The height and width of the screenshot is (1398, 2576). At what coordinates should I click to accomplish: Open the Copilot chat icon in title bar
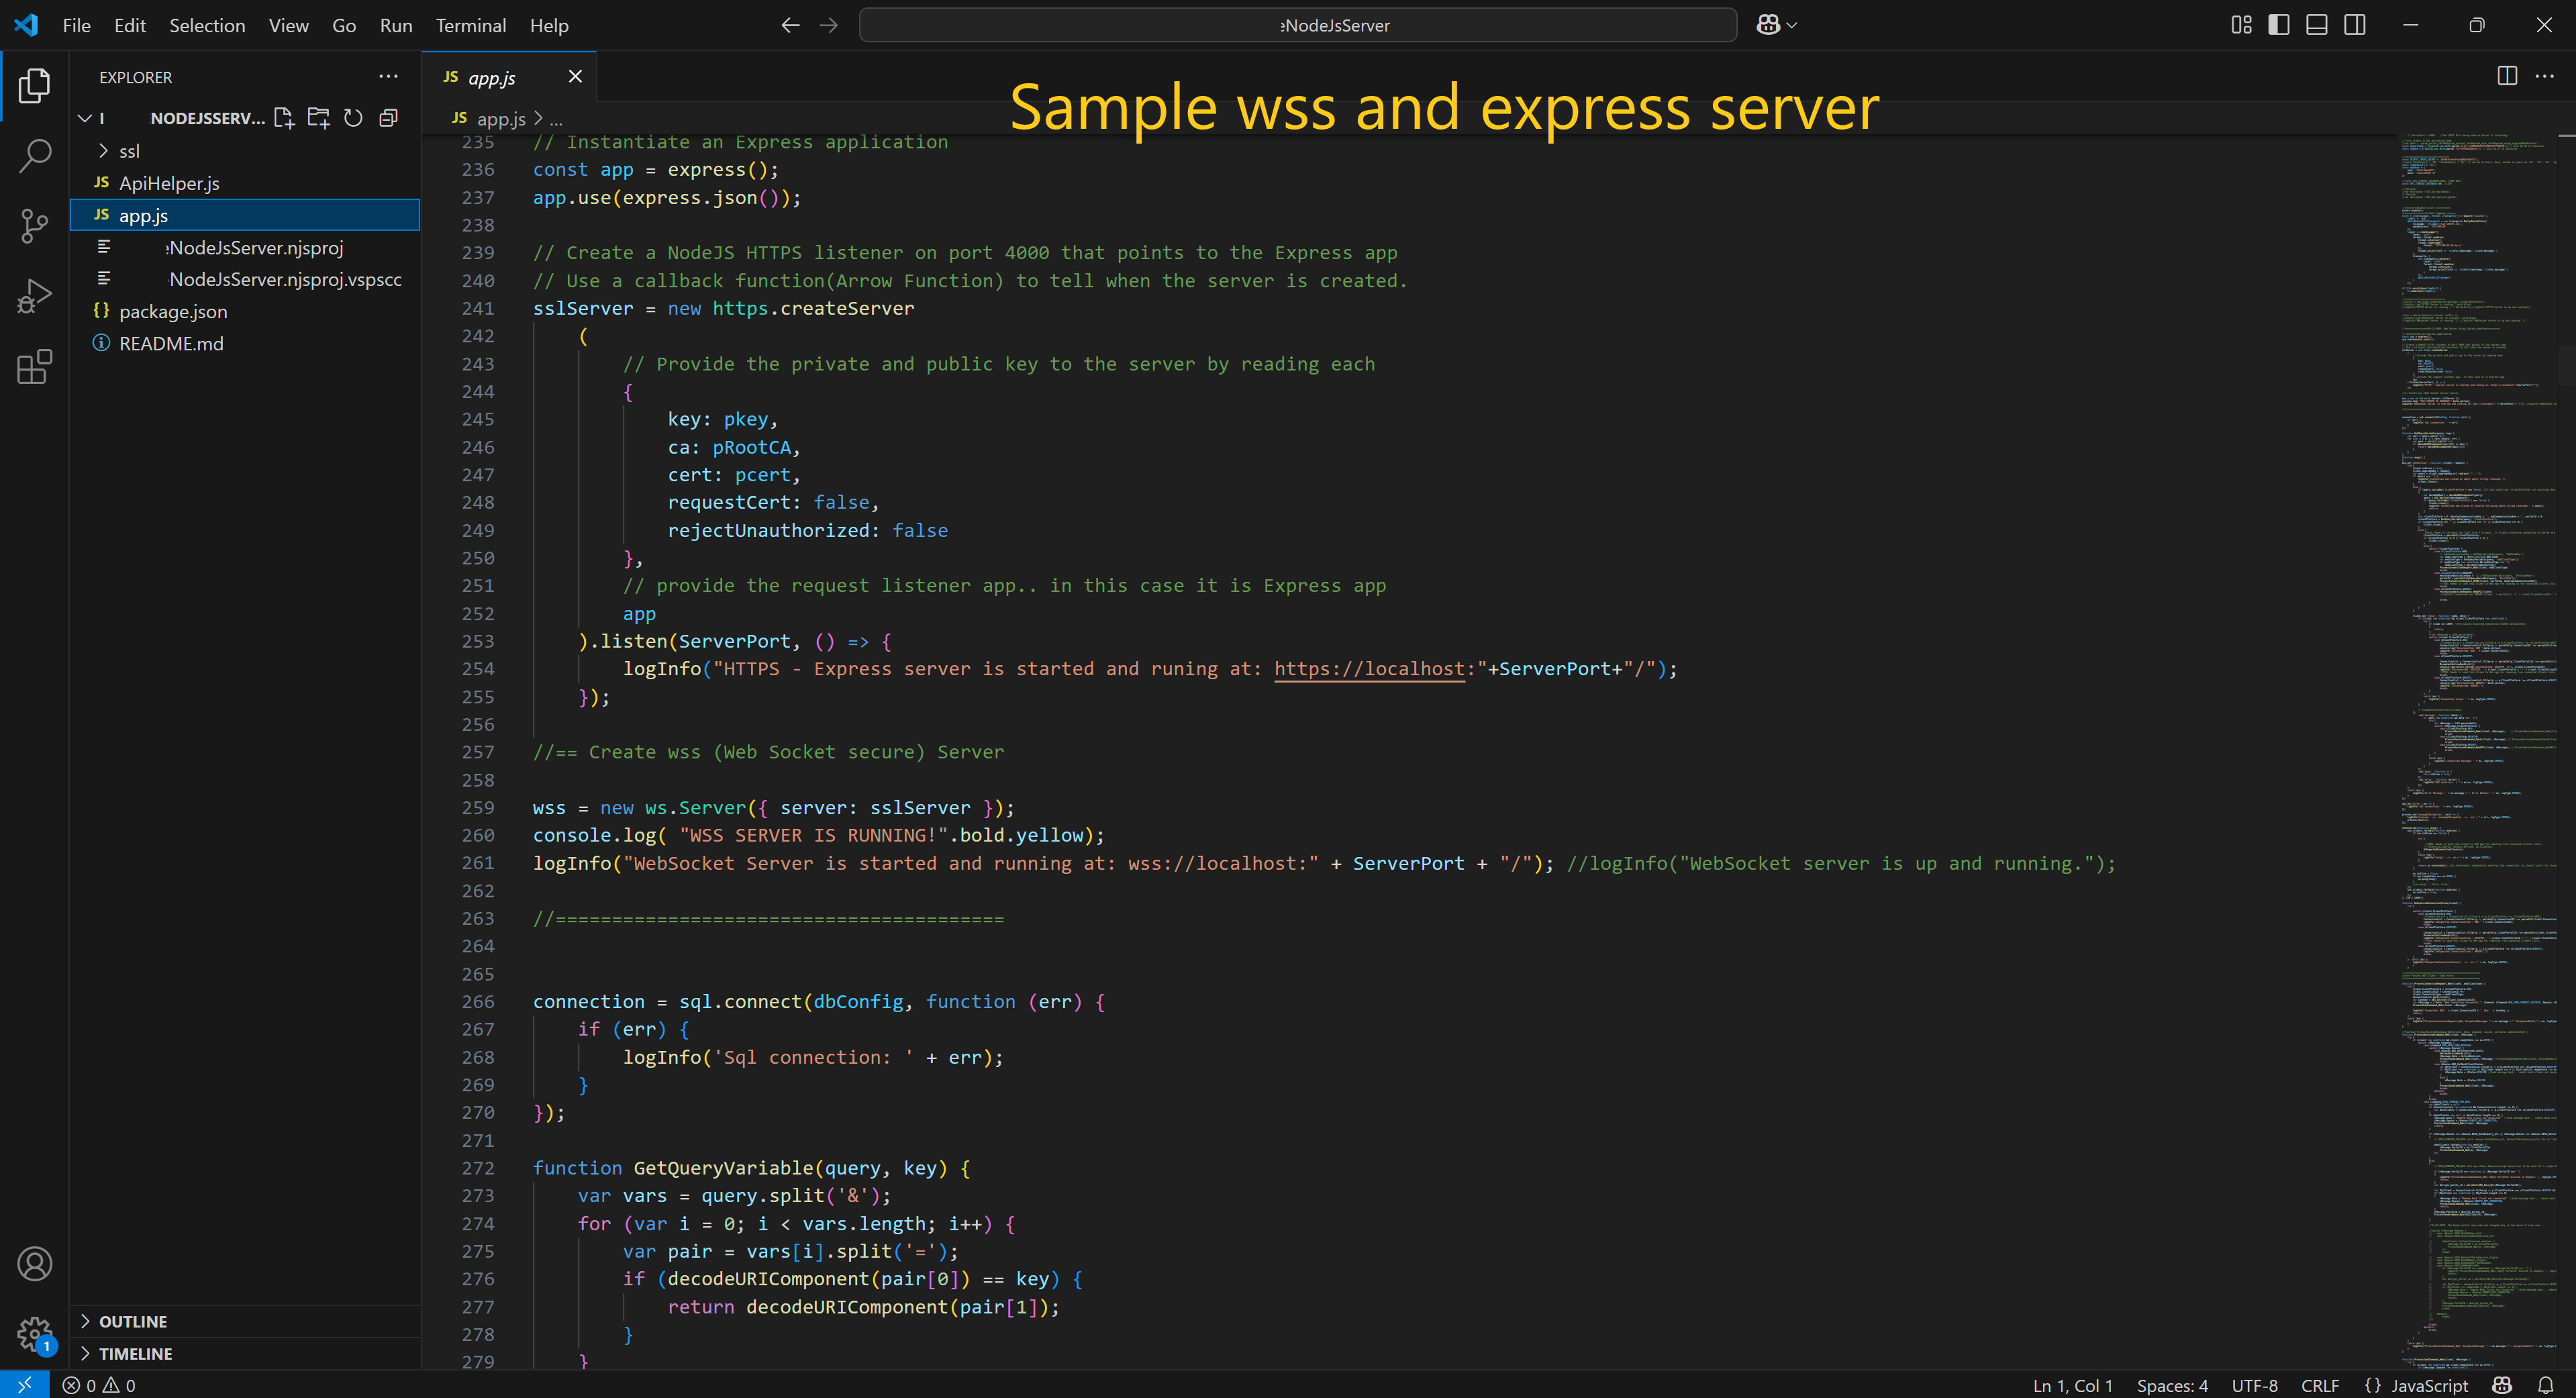[1767, 25]
